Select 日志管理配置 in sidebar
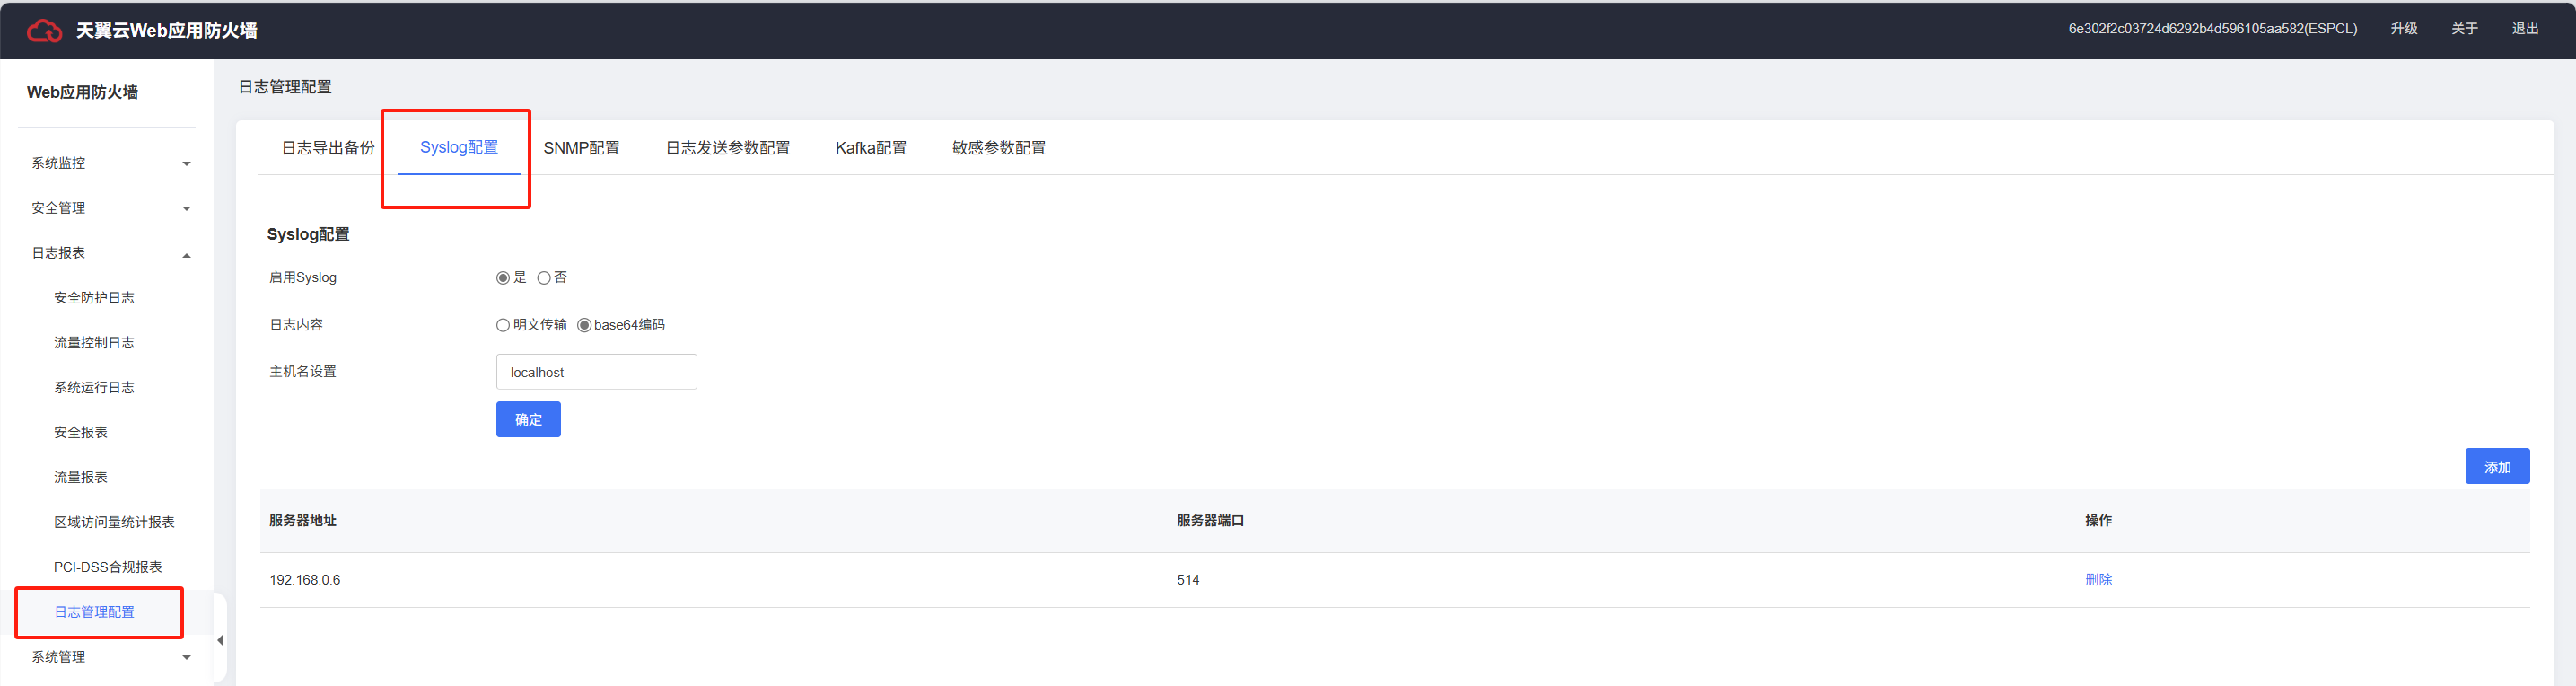 click(x=94, y=612)
